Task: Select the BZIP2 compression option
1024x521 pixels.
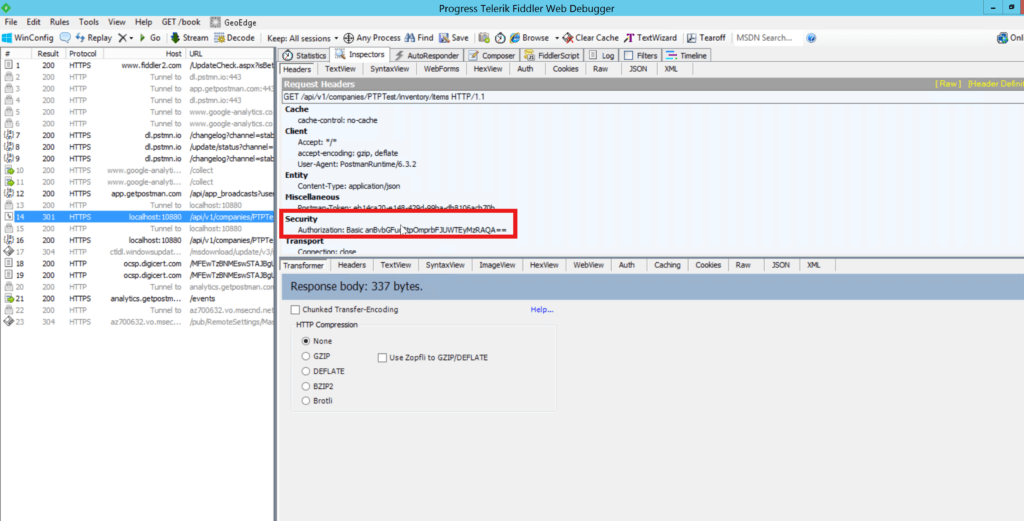Action: pos(305,386)
